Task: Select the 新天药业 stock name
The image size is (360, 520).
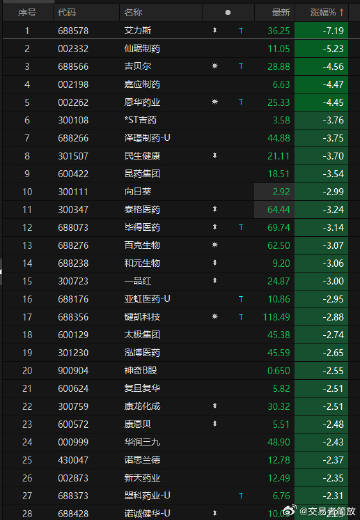Action: (142, 478)
